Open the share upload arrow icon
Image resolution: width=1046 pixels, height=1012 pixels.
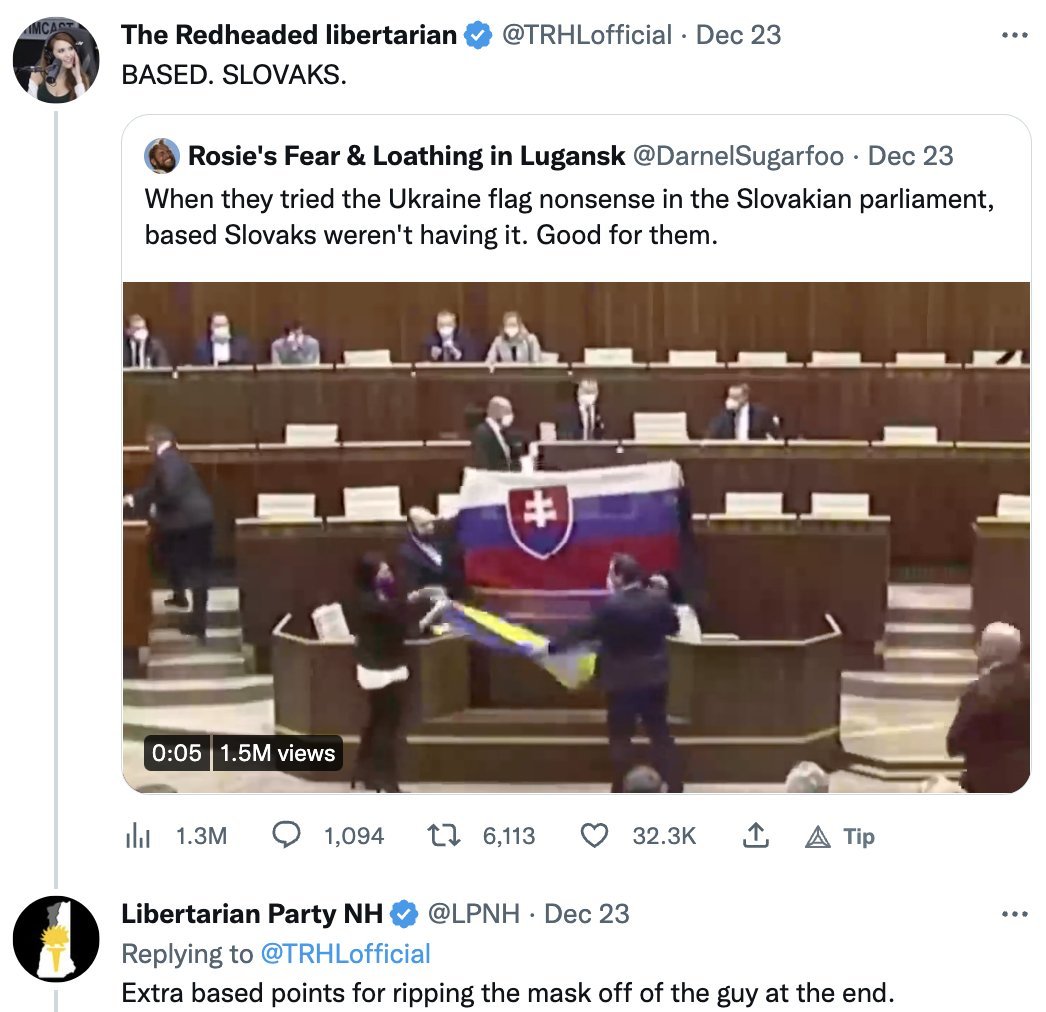[x=756, y=835]
